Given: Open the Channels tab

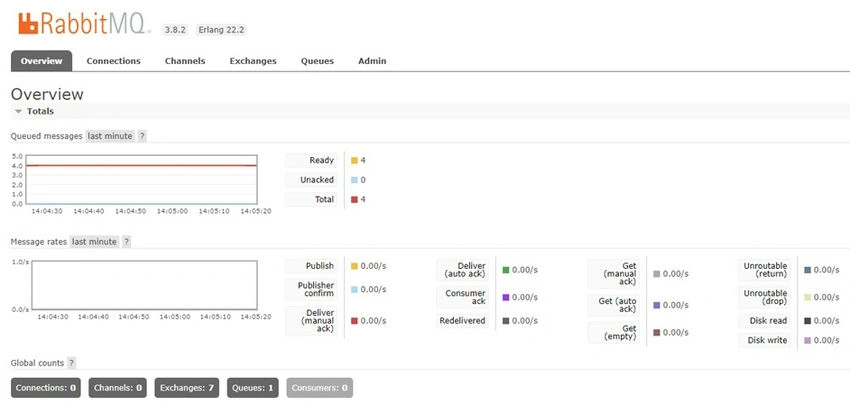Looking at the screenshot, I should pos(185,61).
